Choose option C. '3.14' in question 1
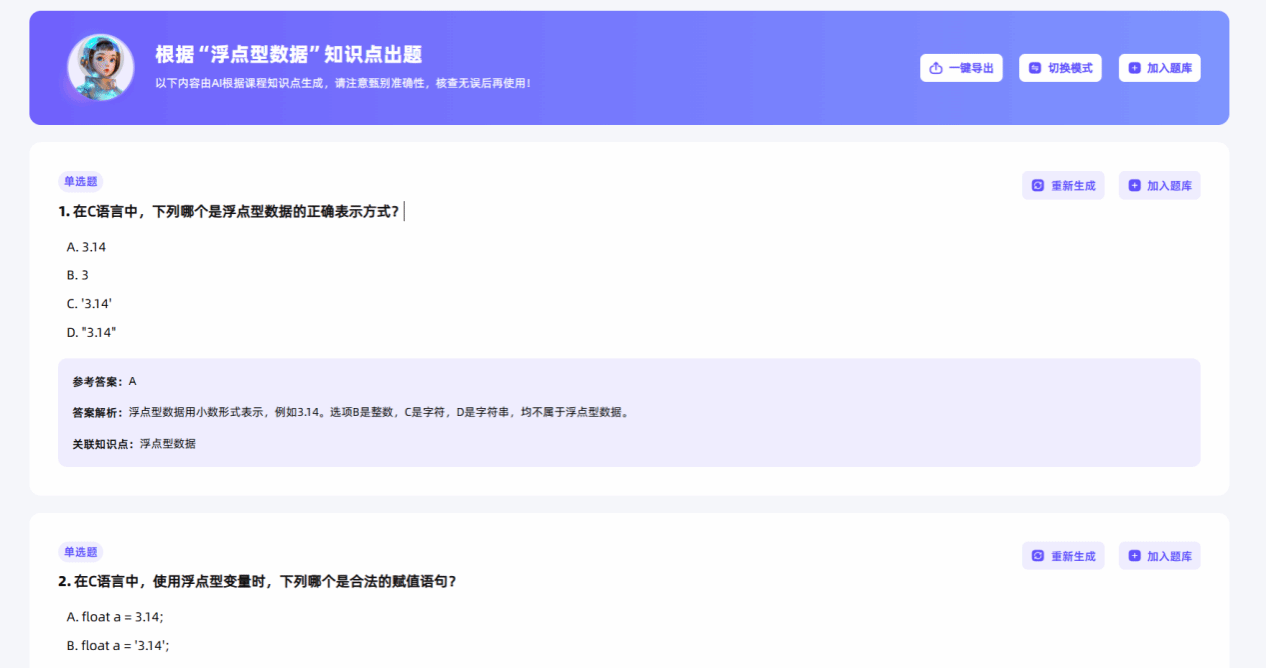The image size is (1266, 668). tap(89, 303)
